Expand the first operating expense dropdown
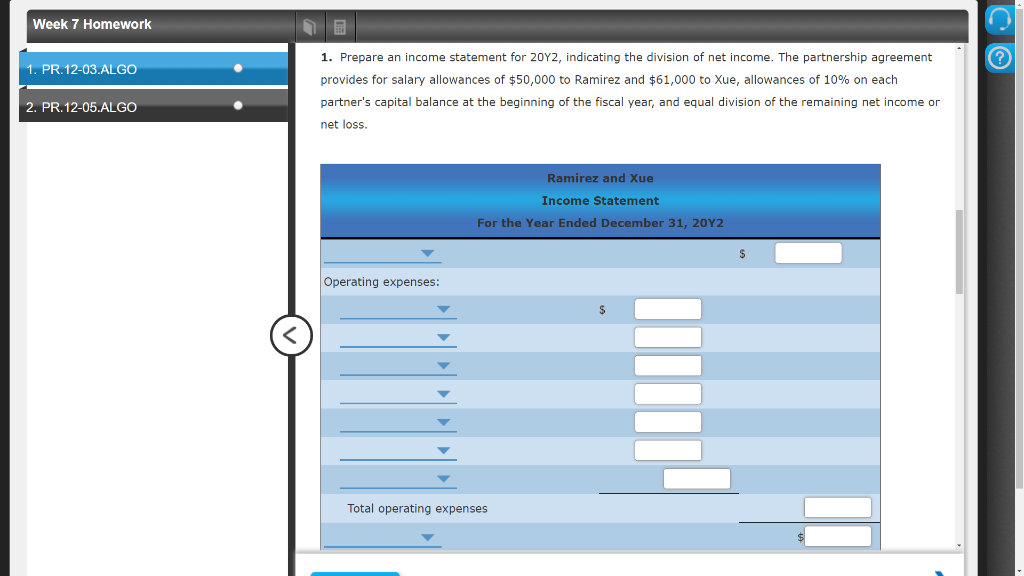1024x576 pixels. click(398, 310)
